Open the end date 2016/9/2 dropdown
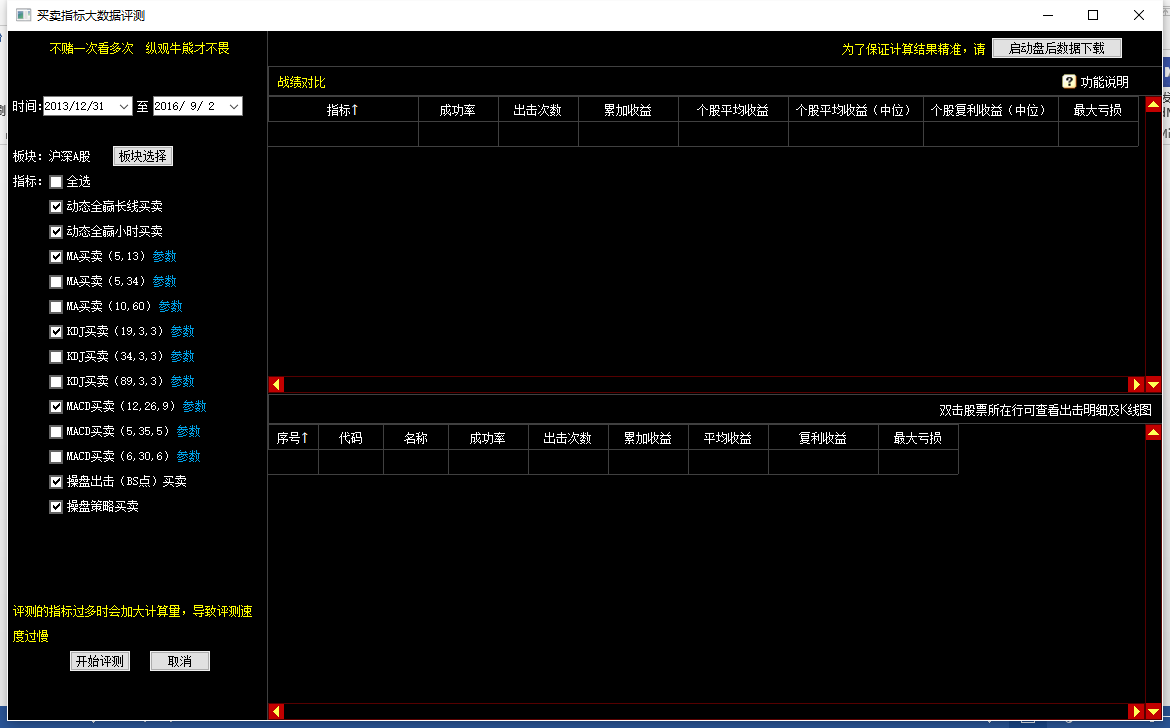Image resolution: width=1170 pixels, height=728 pixels. 234,106
